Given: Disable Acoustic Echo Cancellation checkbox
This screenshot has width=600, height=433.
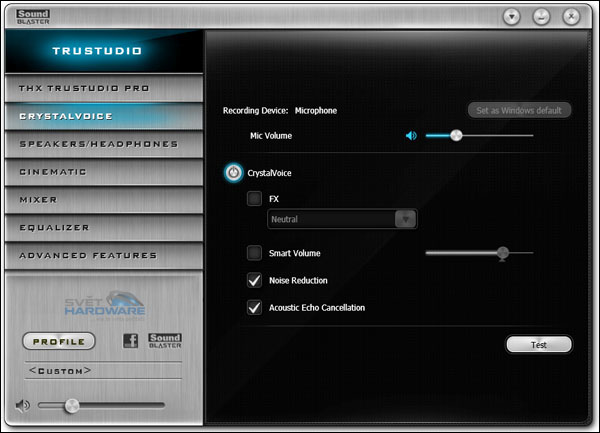Looking at the screenshot, I should point(254,308).
